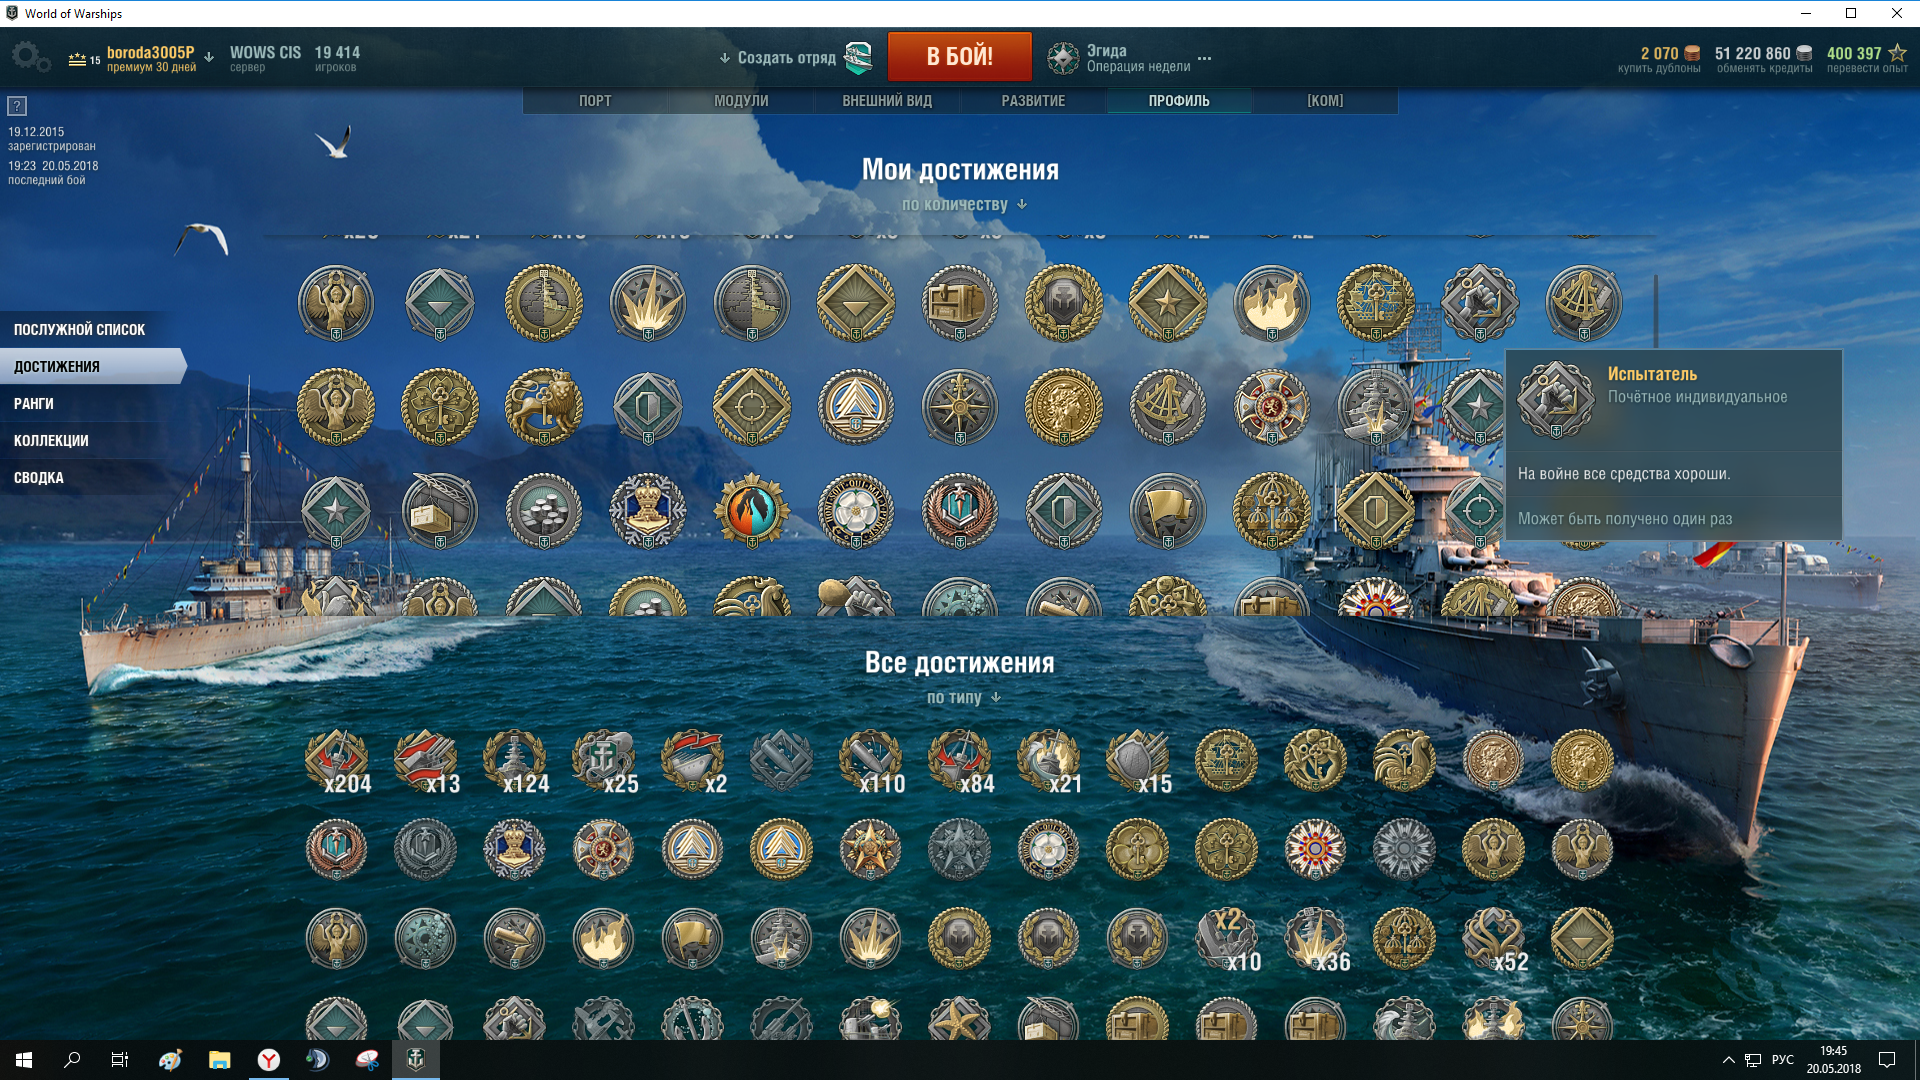Open the Эгида operation of the week icon
This screenshot has height=1080, width=1920.
pyautogui.click(x=1063, y=58)
